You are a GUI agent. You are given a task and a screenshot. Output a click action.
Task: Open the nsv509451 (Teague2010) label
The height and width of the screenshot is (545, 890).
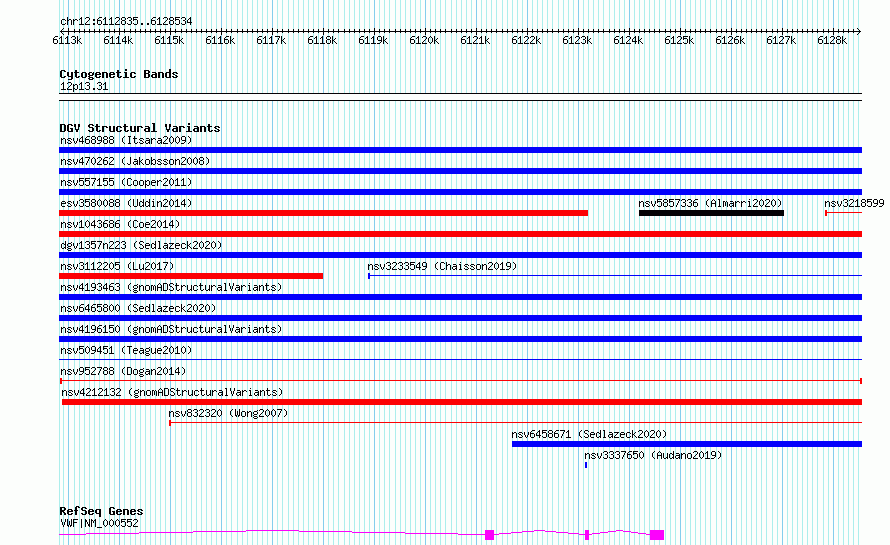[x=126, y=350]
